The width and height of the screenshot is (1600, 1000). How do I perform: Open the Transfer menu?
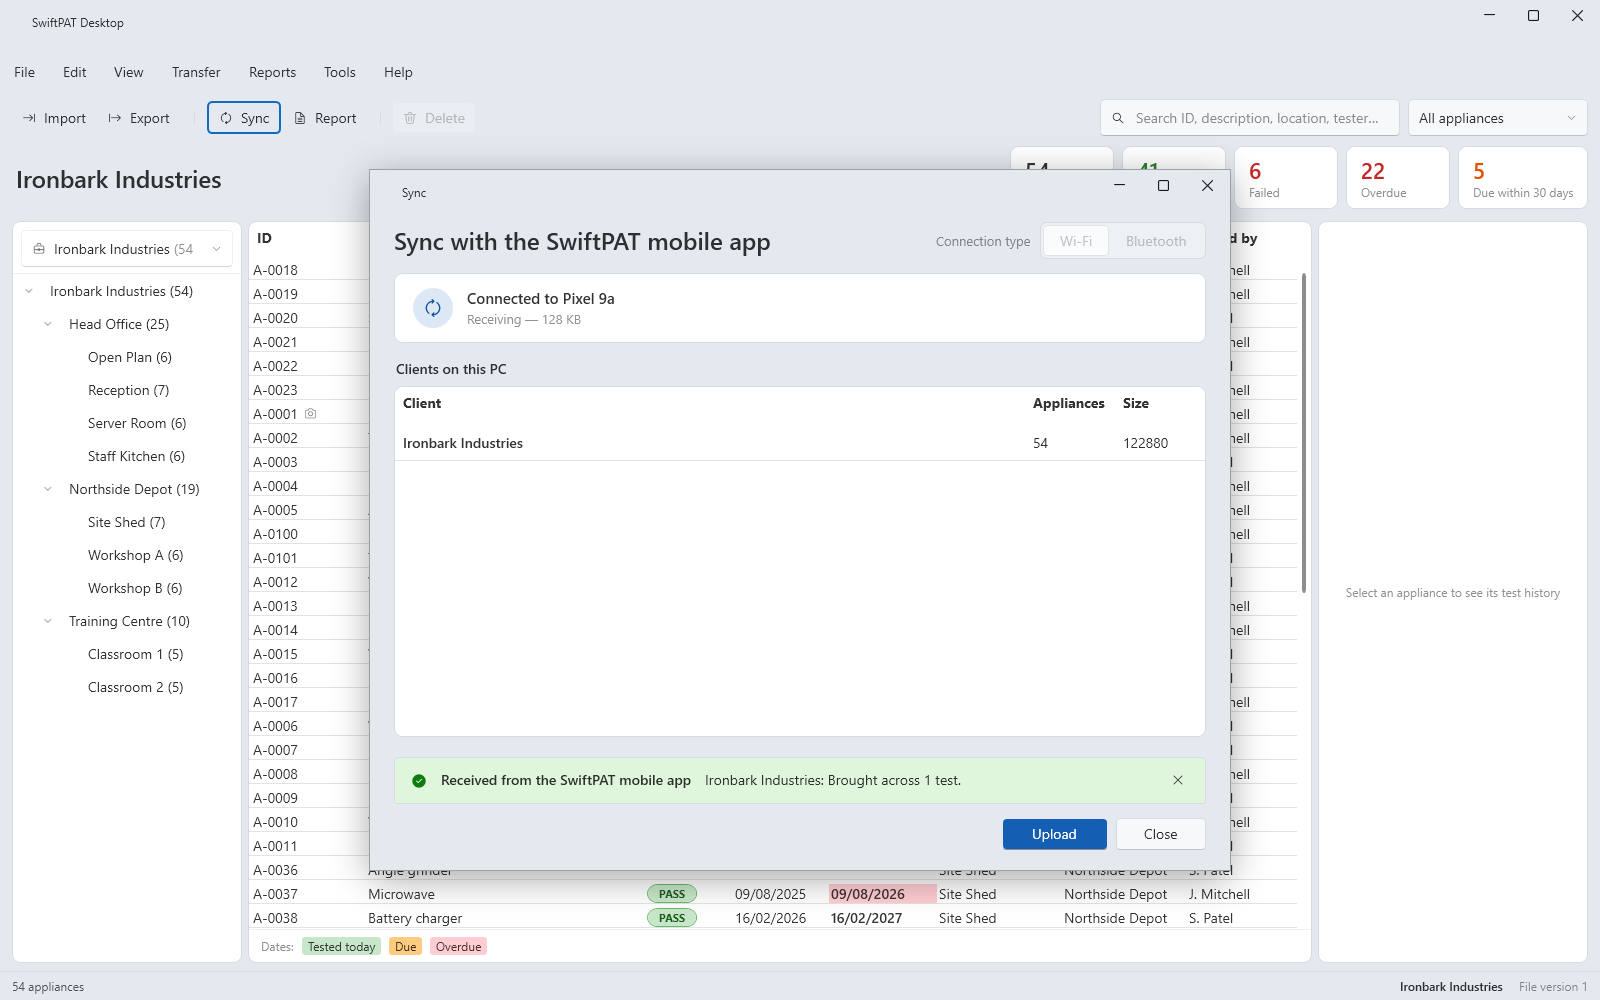coord(196,72)
